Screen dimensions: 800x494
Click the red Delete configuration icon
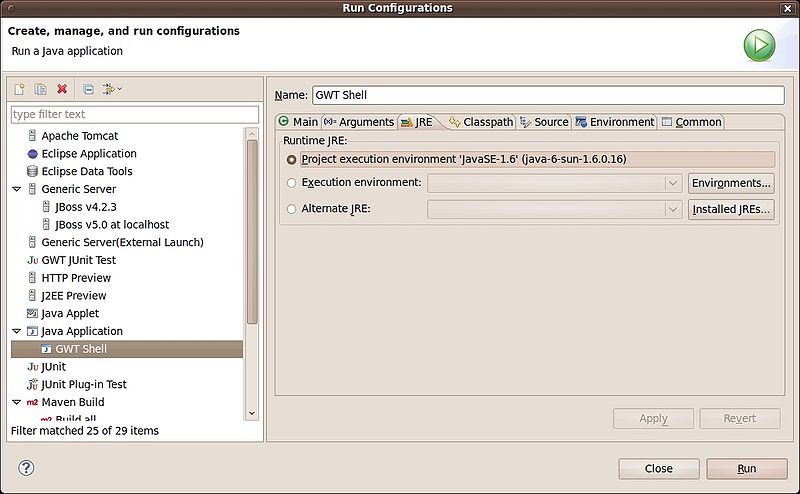(x=62, y=89)
